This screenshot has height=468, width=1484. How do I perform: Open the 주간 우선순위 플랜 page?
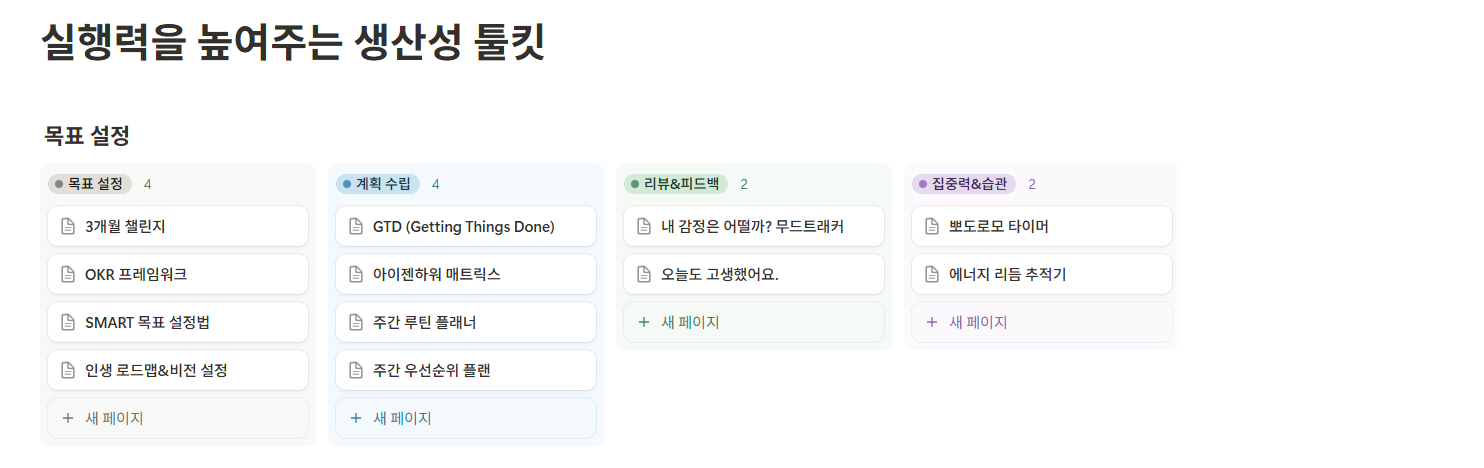[x=432, y=371]
